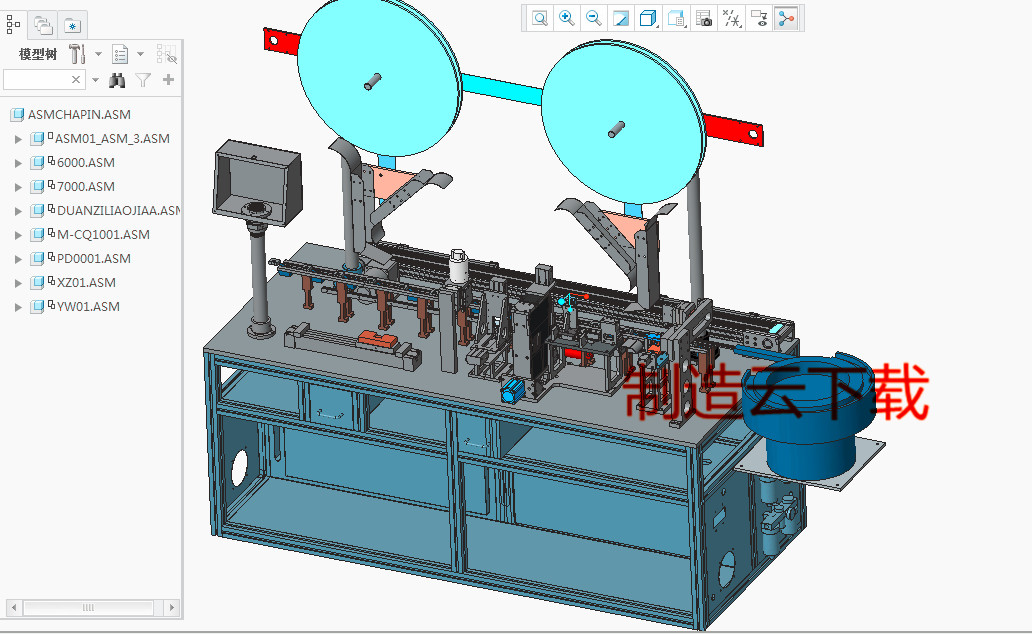Expand the 6000.ASM tree node

[17, 162]
